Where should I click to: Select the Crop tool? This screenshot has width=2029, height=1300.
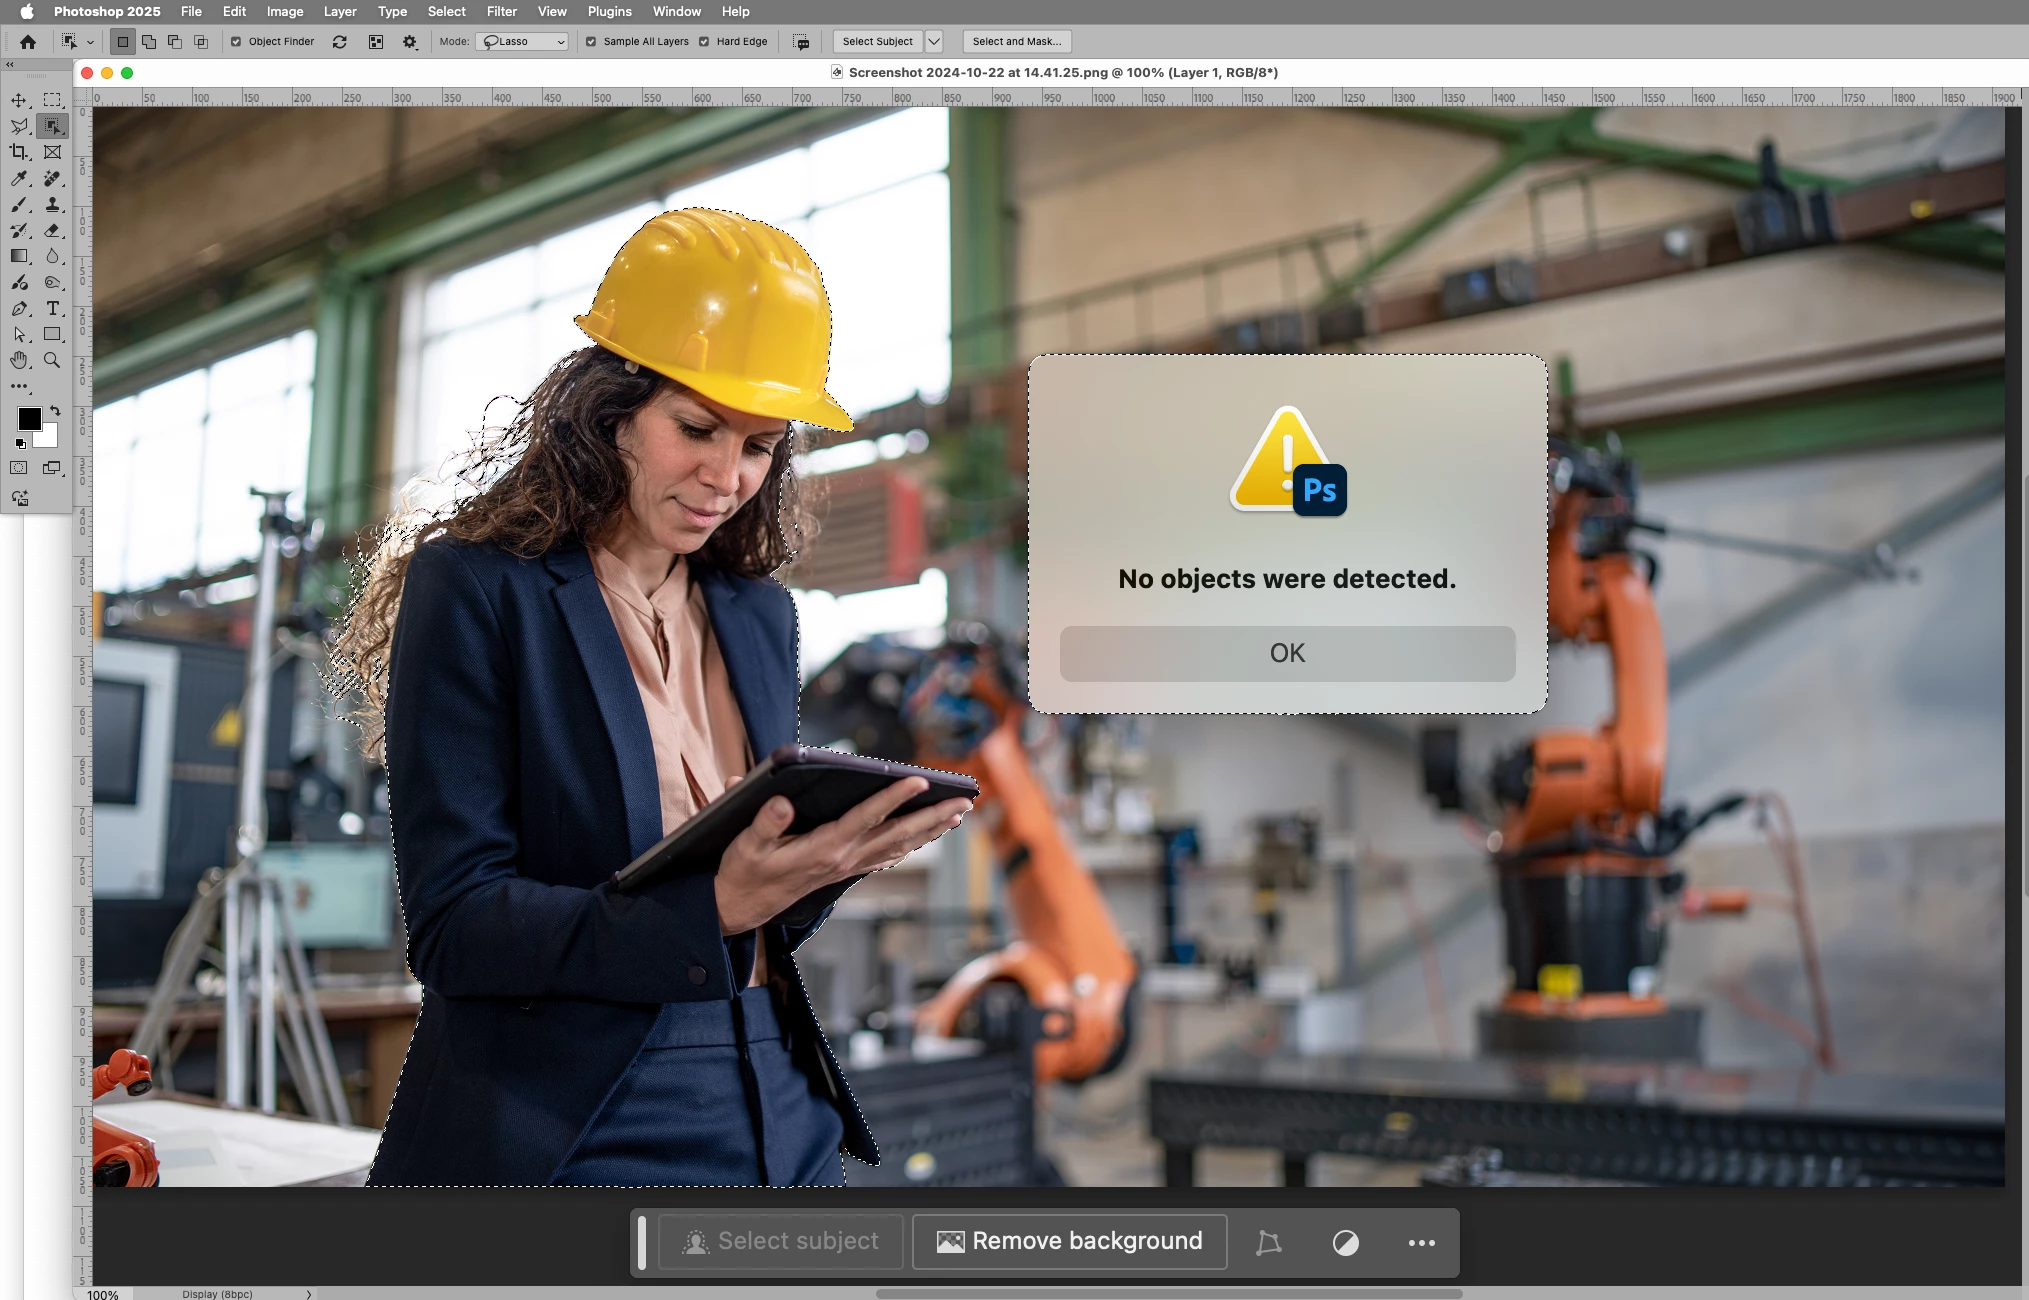click(19, 152)
